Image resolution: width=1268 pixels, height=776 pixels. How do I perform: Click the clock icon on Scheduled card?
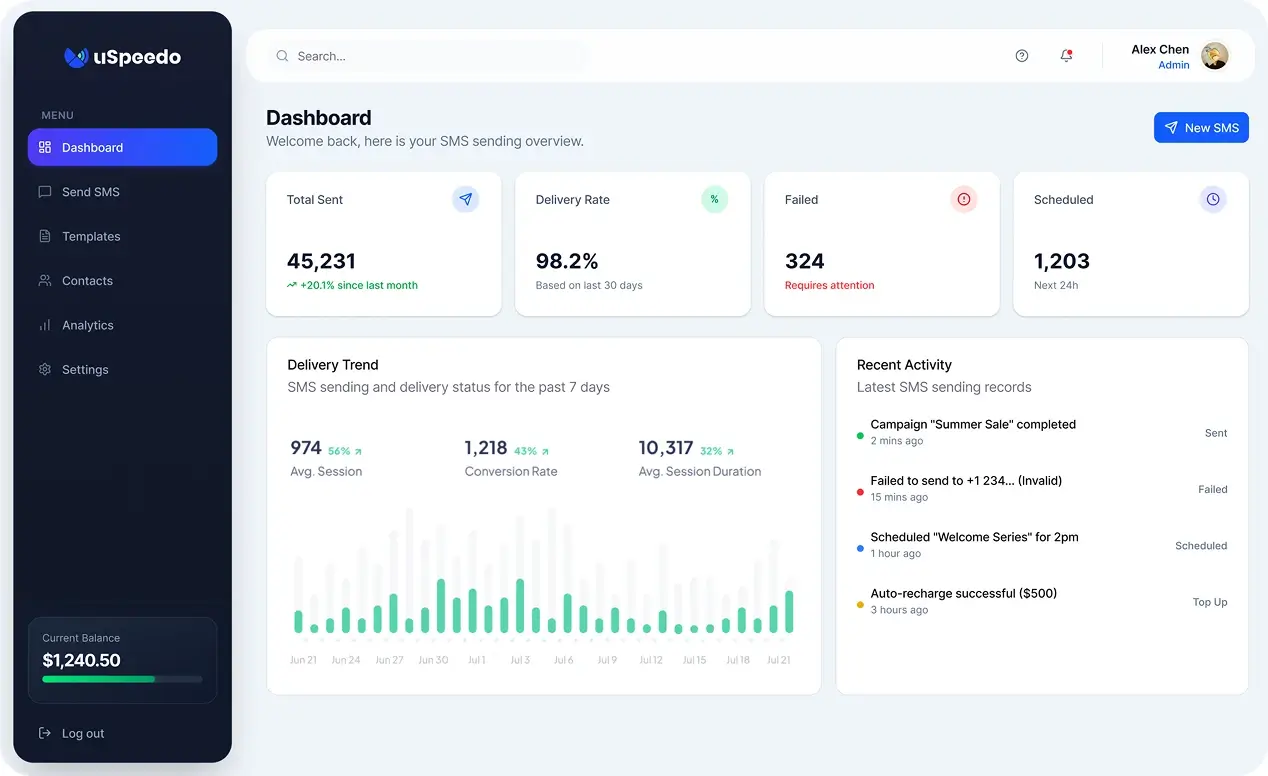[x=1213, y=199]
